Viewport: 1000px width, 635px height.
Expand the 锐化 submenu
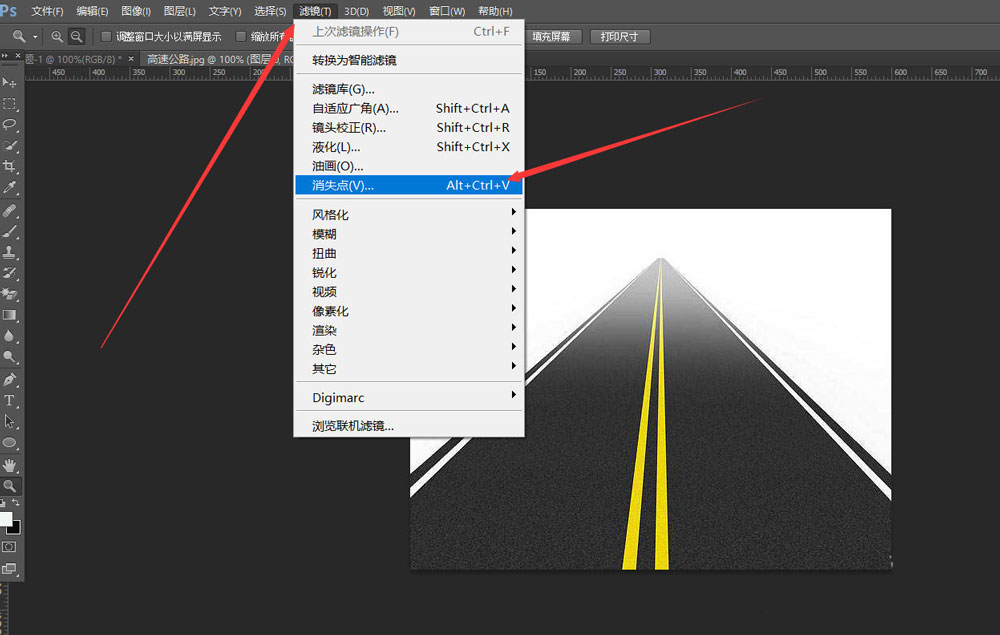coord(409,272)
